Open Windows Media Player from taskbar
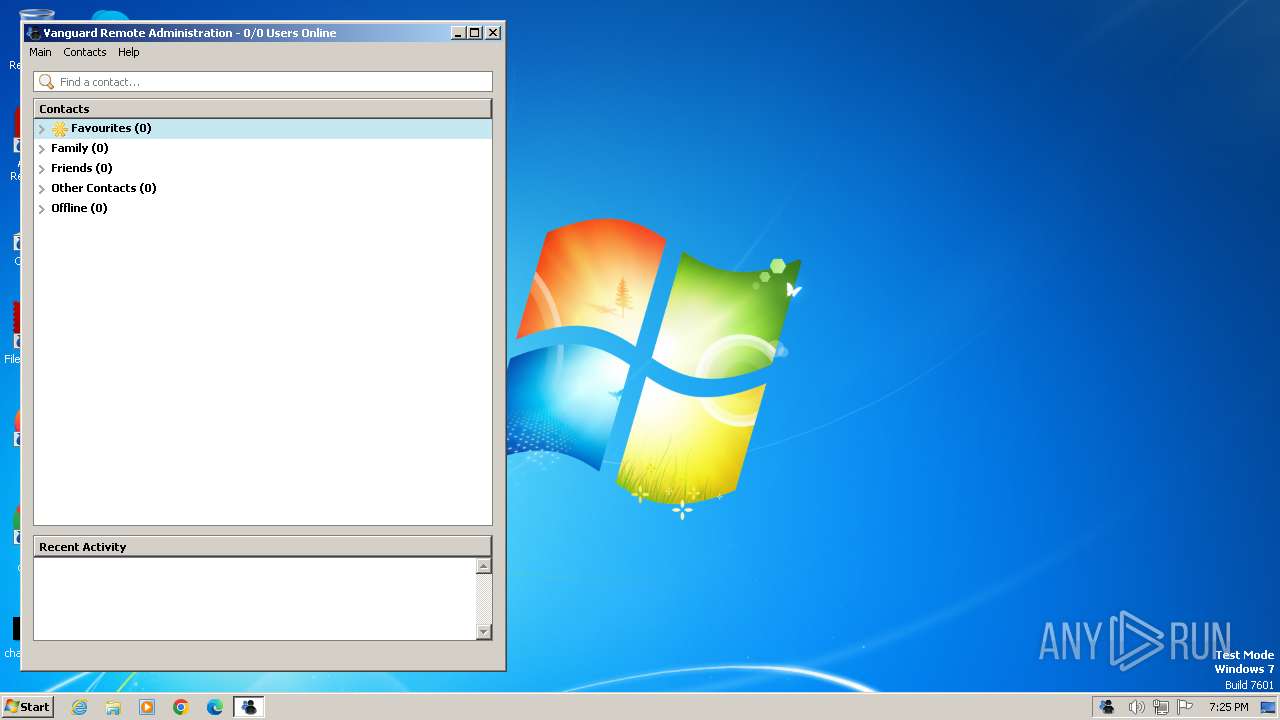Viewport: 1280px width, 720px height. pyautogui.click(x=147, y=707)
